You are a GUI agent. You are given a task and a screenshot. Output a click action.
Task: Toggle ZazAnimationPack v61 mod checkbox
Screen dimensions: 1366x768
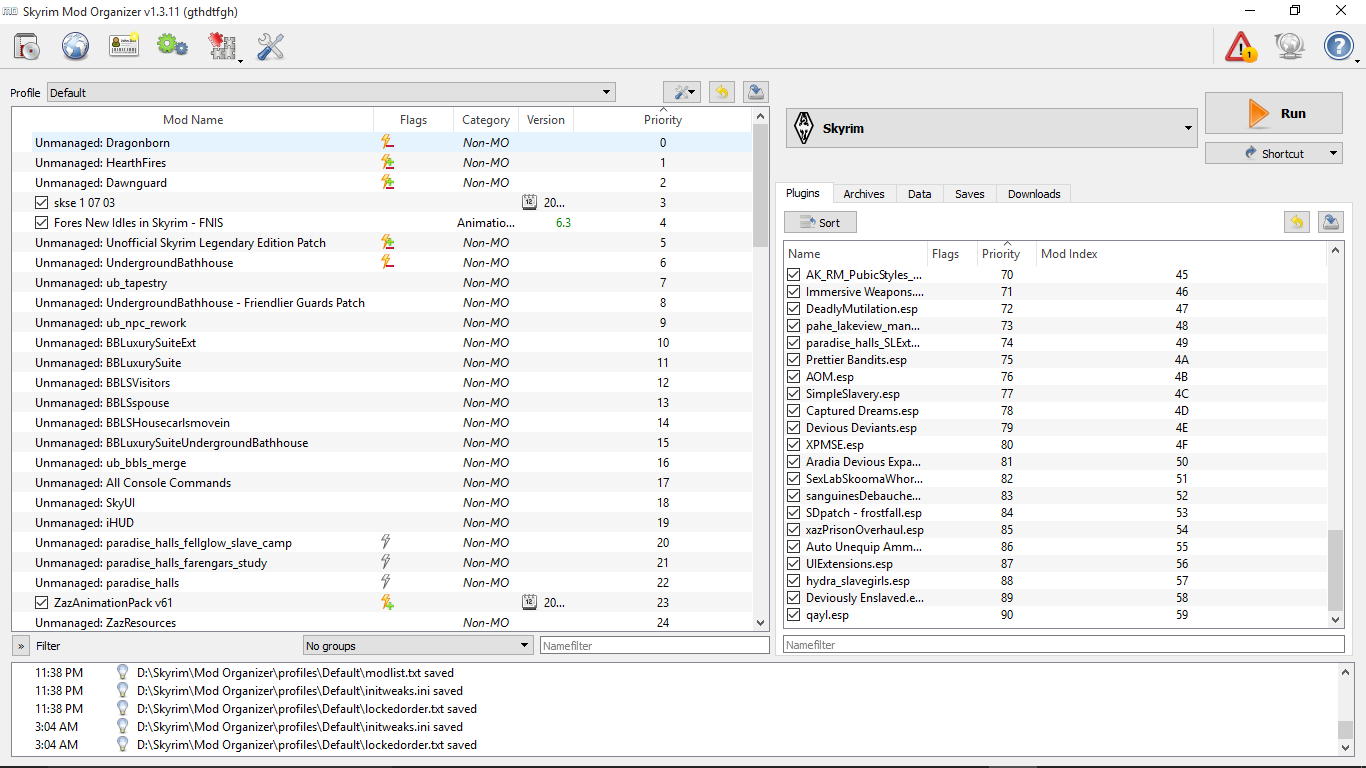pyautogui.click(x=41, y=603)
